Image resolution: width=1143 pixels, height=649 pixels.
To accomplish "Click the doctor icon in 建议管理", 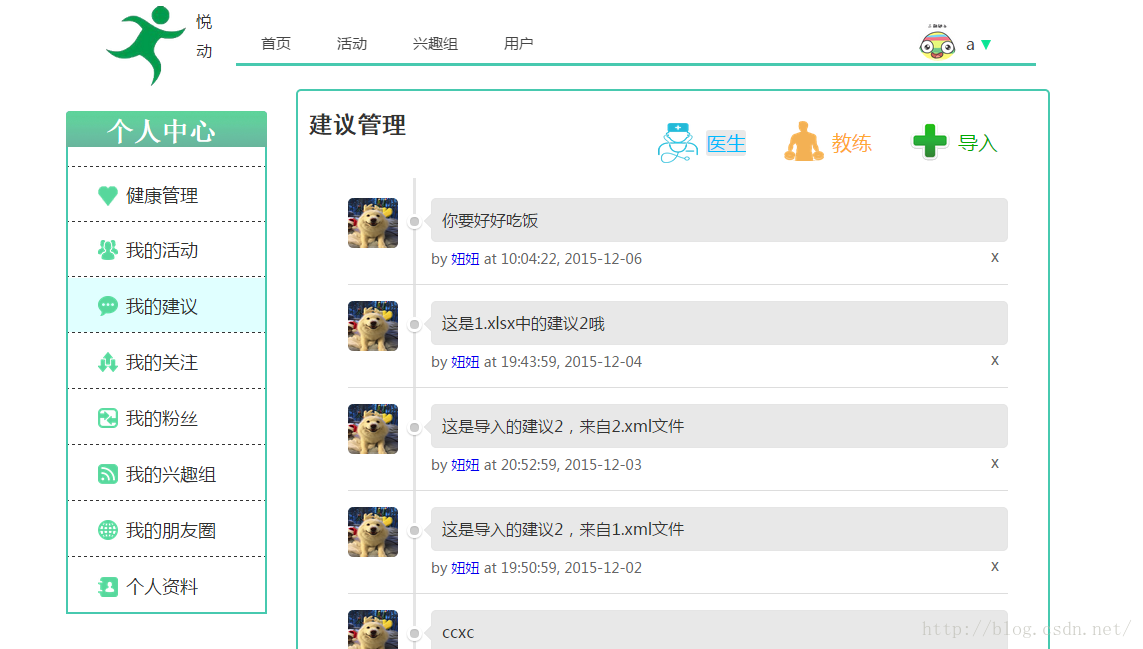I will (678, 142).
